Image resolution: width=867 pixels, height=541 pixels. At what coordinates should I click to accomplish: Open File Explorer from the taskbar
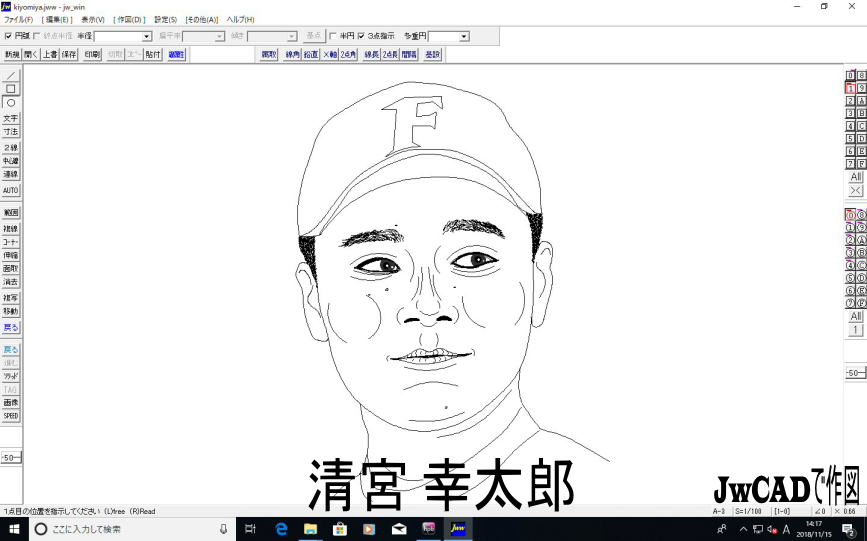tap(311, 529)
